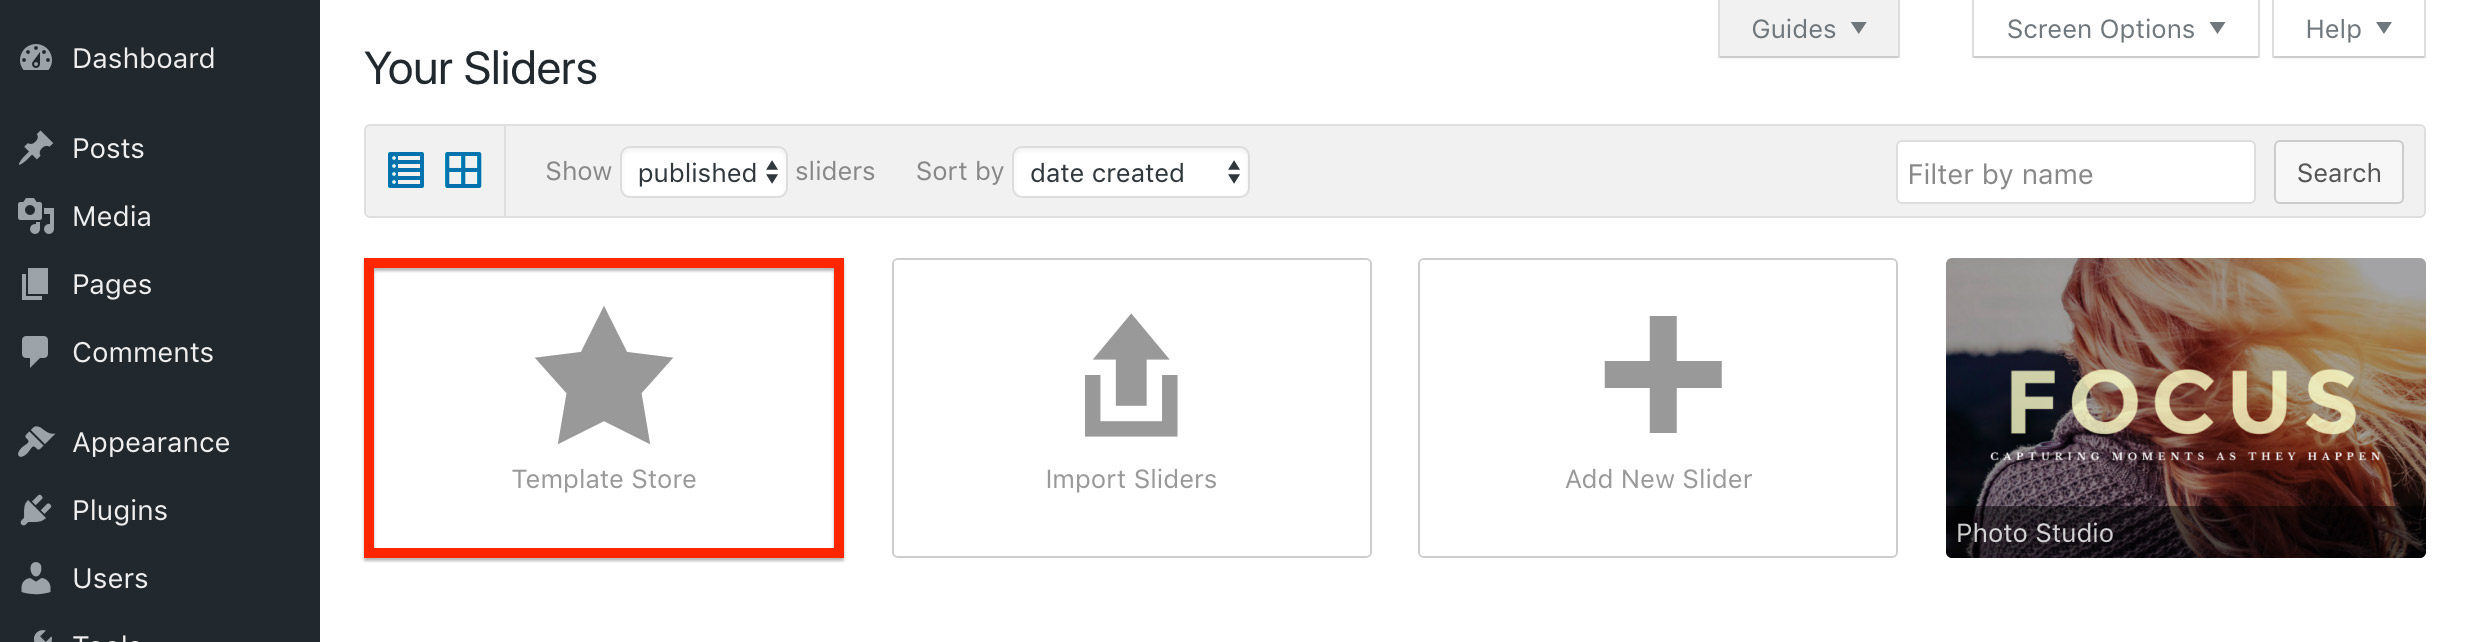Click the Plugins plug icon
This screenshot has height=642, width=2466.
point(36,510)
